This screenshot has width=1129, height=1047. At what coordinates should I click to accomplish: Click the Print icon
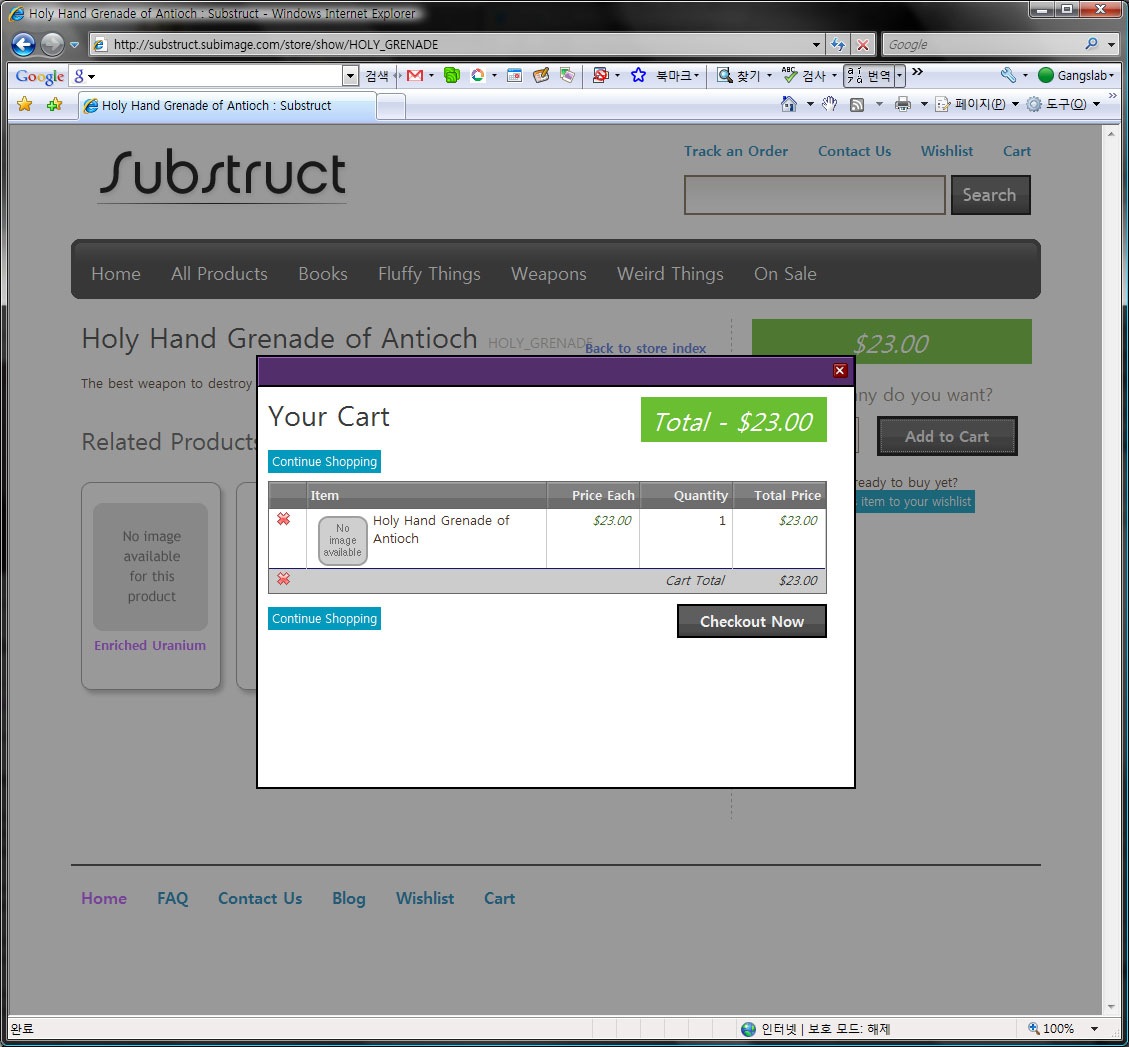pyautogui.click(x=902, y=105)
